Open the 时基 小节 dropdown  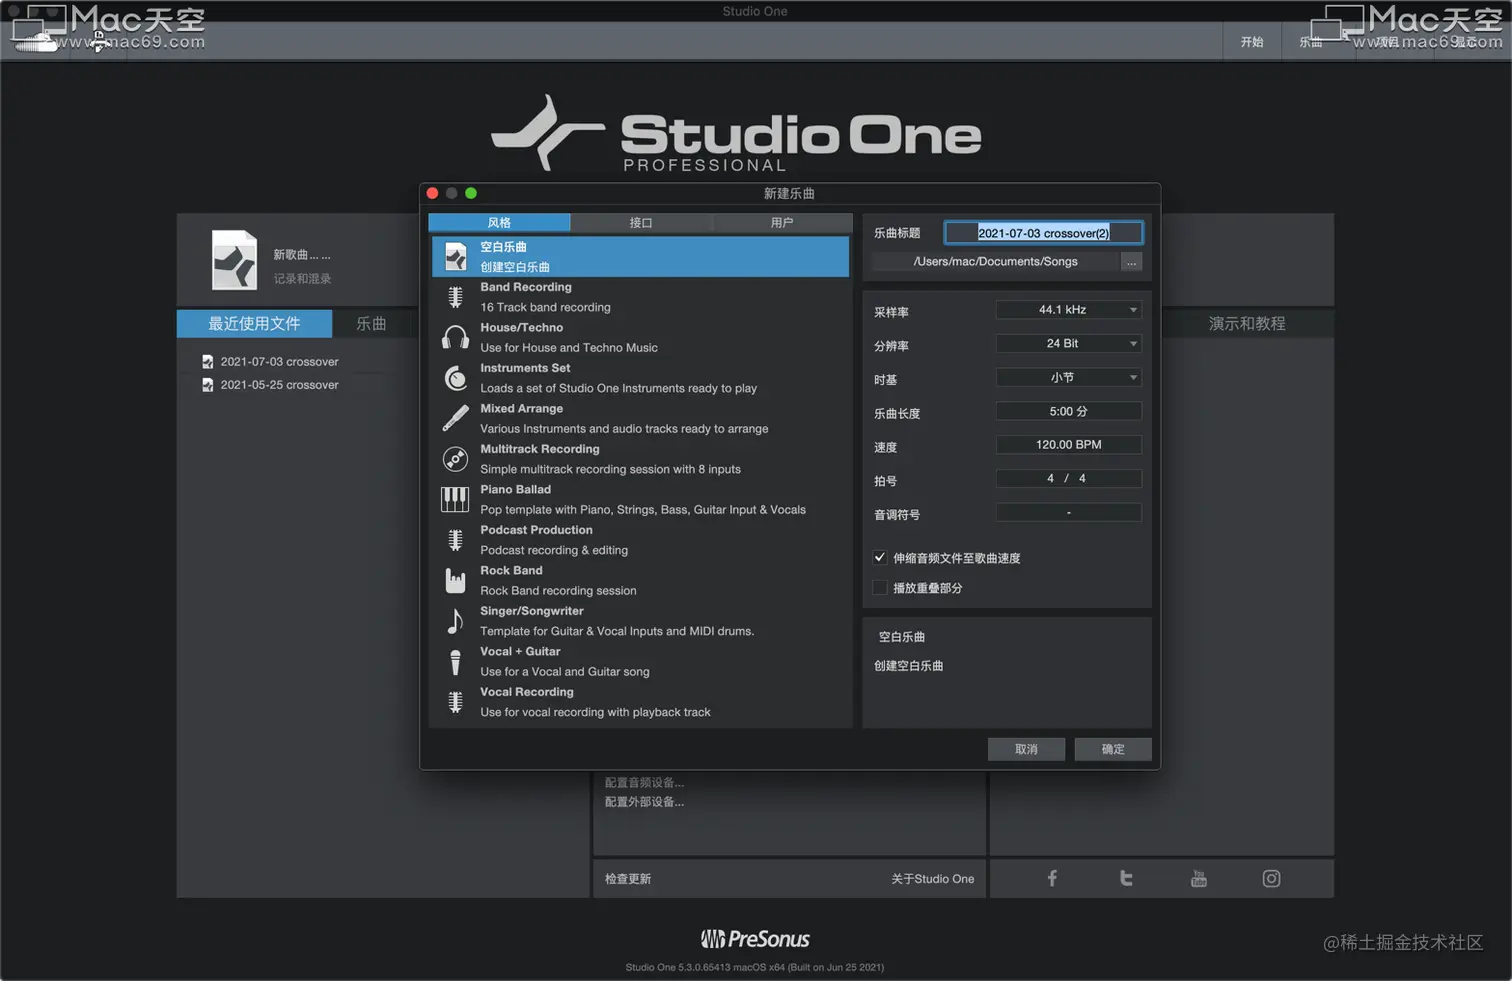point(1068,377)
